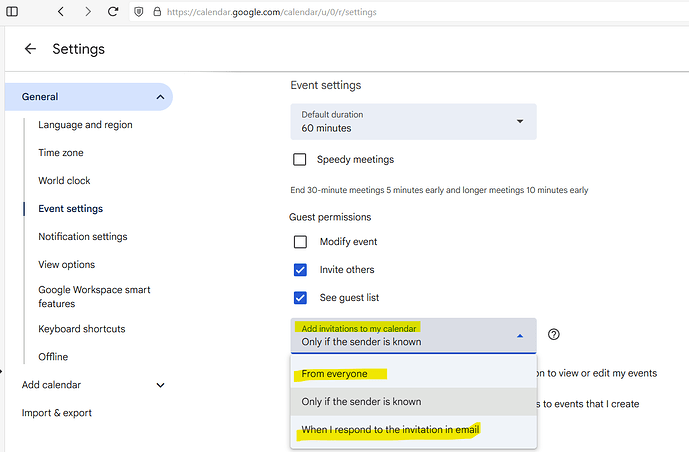This screenshot has width=689, height=452.
Task: Expand the Add calendar section
Action: point(160,385)
